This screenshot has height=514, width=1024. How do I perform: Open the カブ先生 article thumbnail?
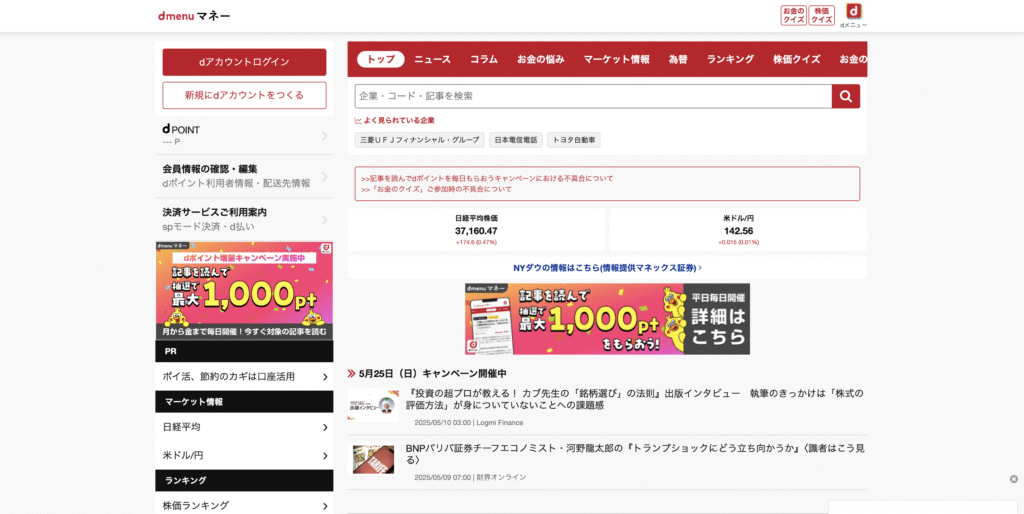pos(373,406)
